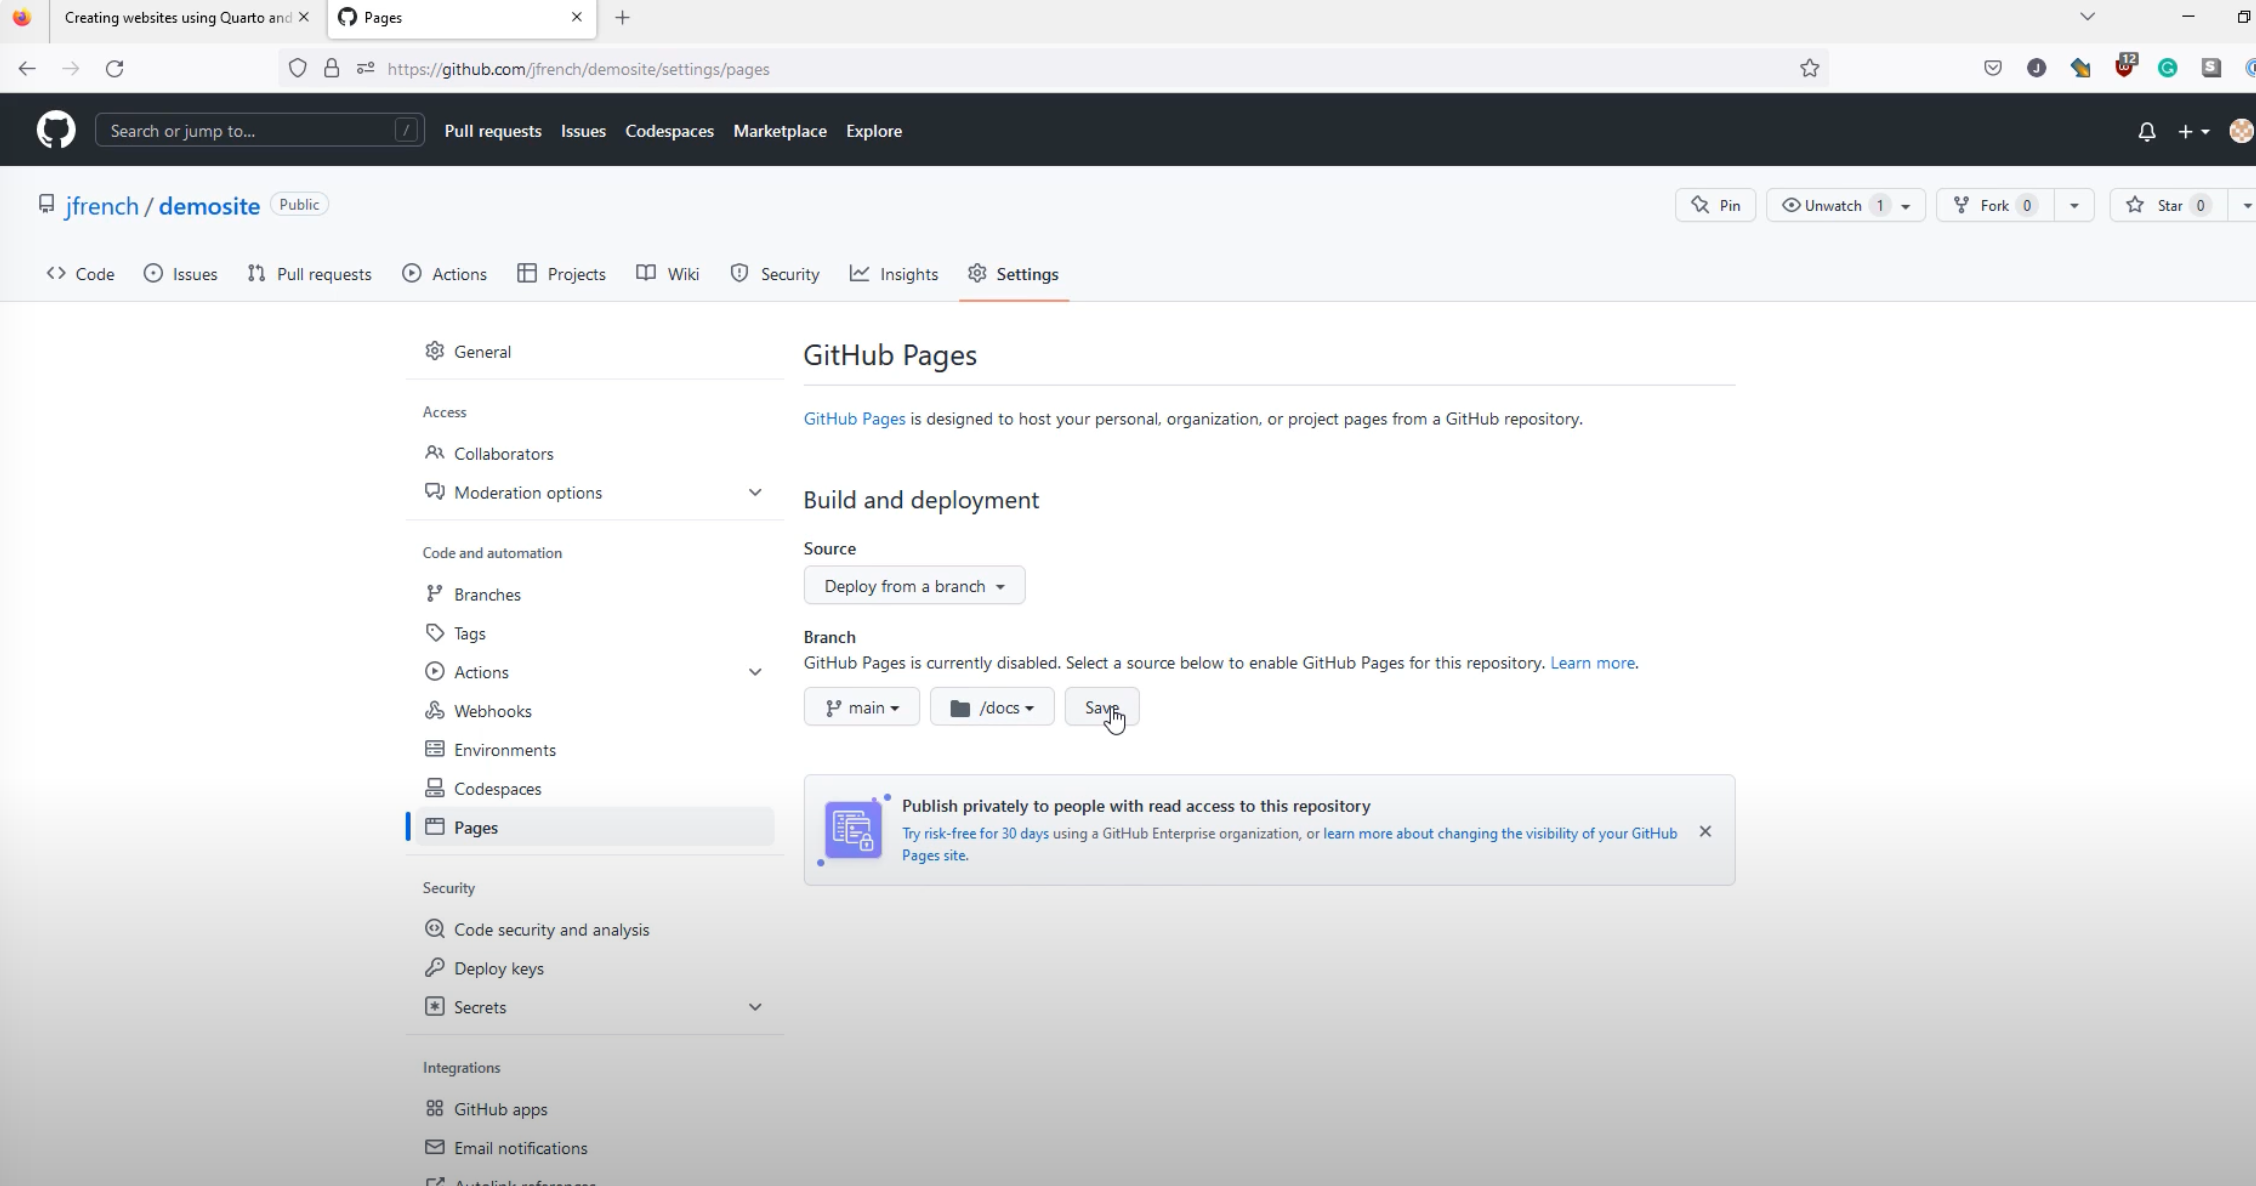Screen dimensions: 2256x1186
Task: Dismiss the Publish privately banner
Action: pyautogui.click(x=1705, y=832)
